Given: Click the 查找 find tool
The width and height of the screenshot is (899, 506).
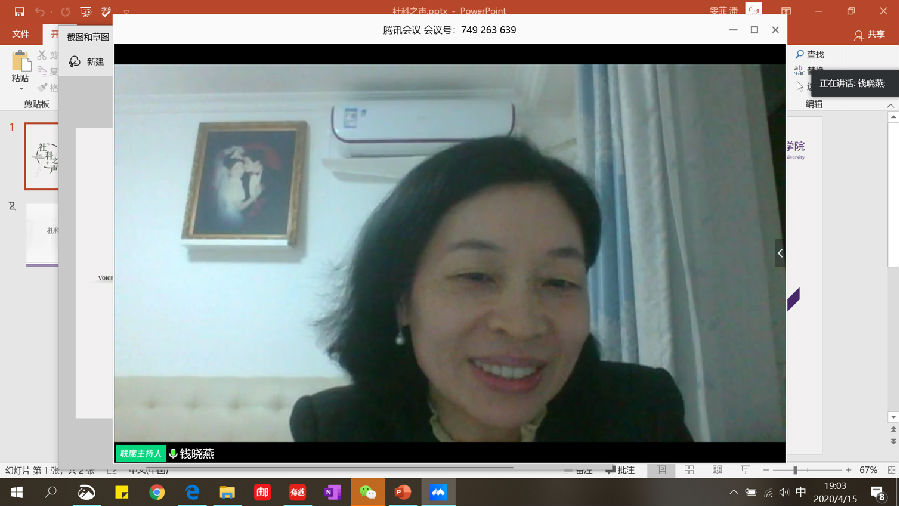Looking at the screenshot, I should pos(810,54).
